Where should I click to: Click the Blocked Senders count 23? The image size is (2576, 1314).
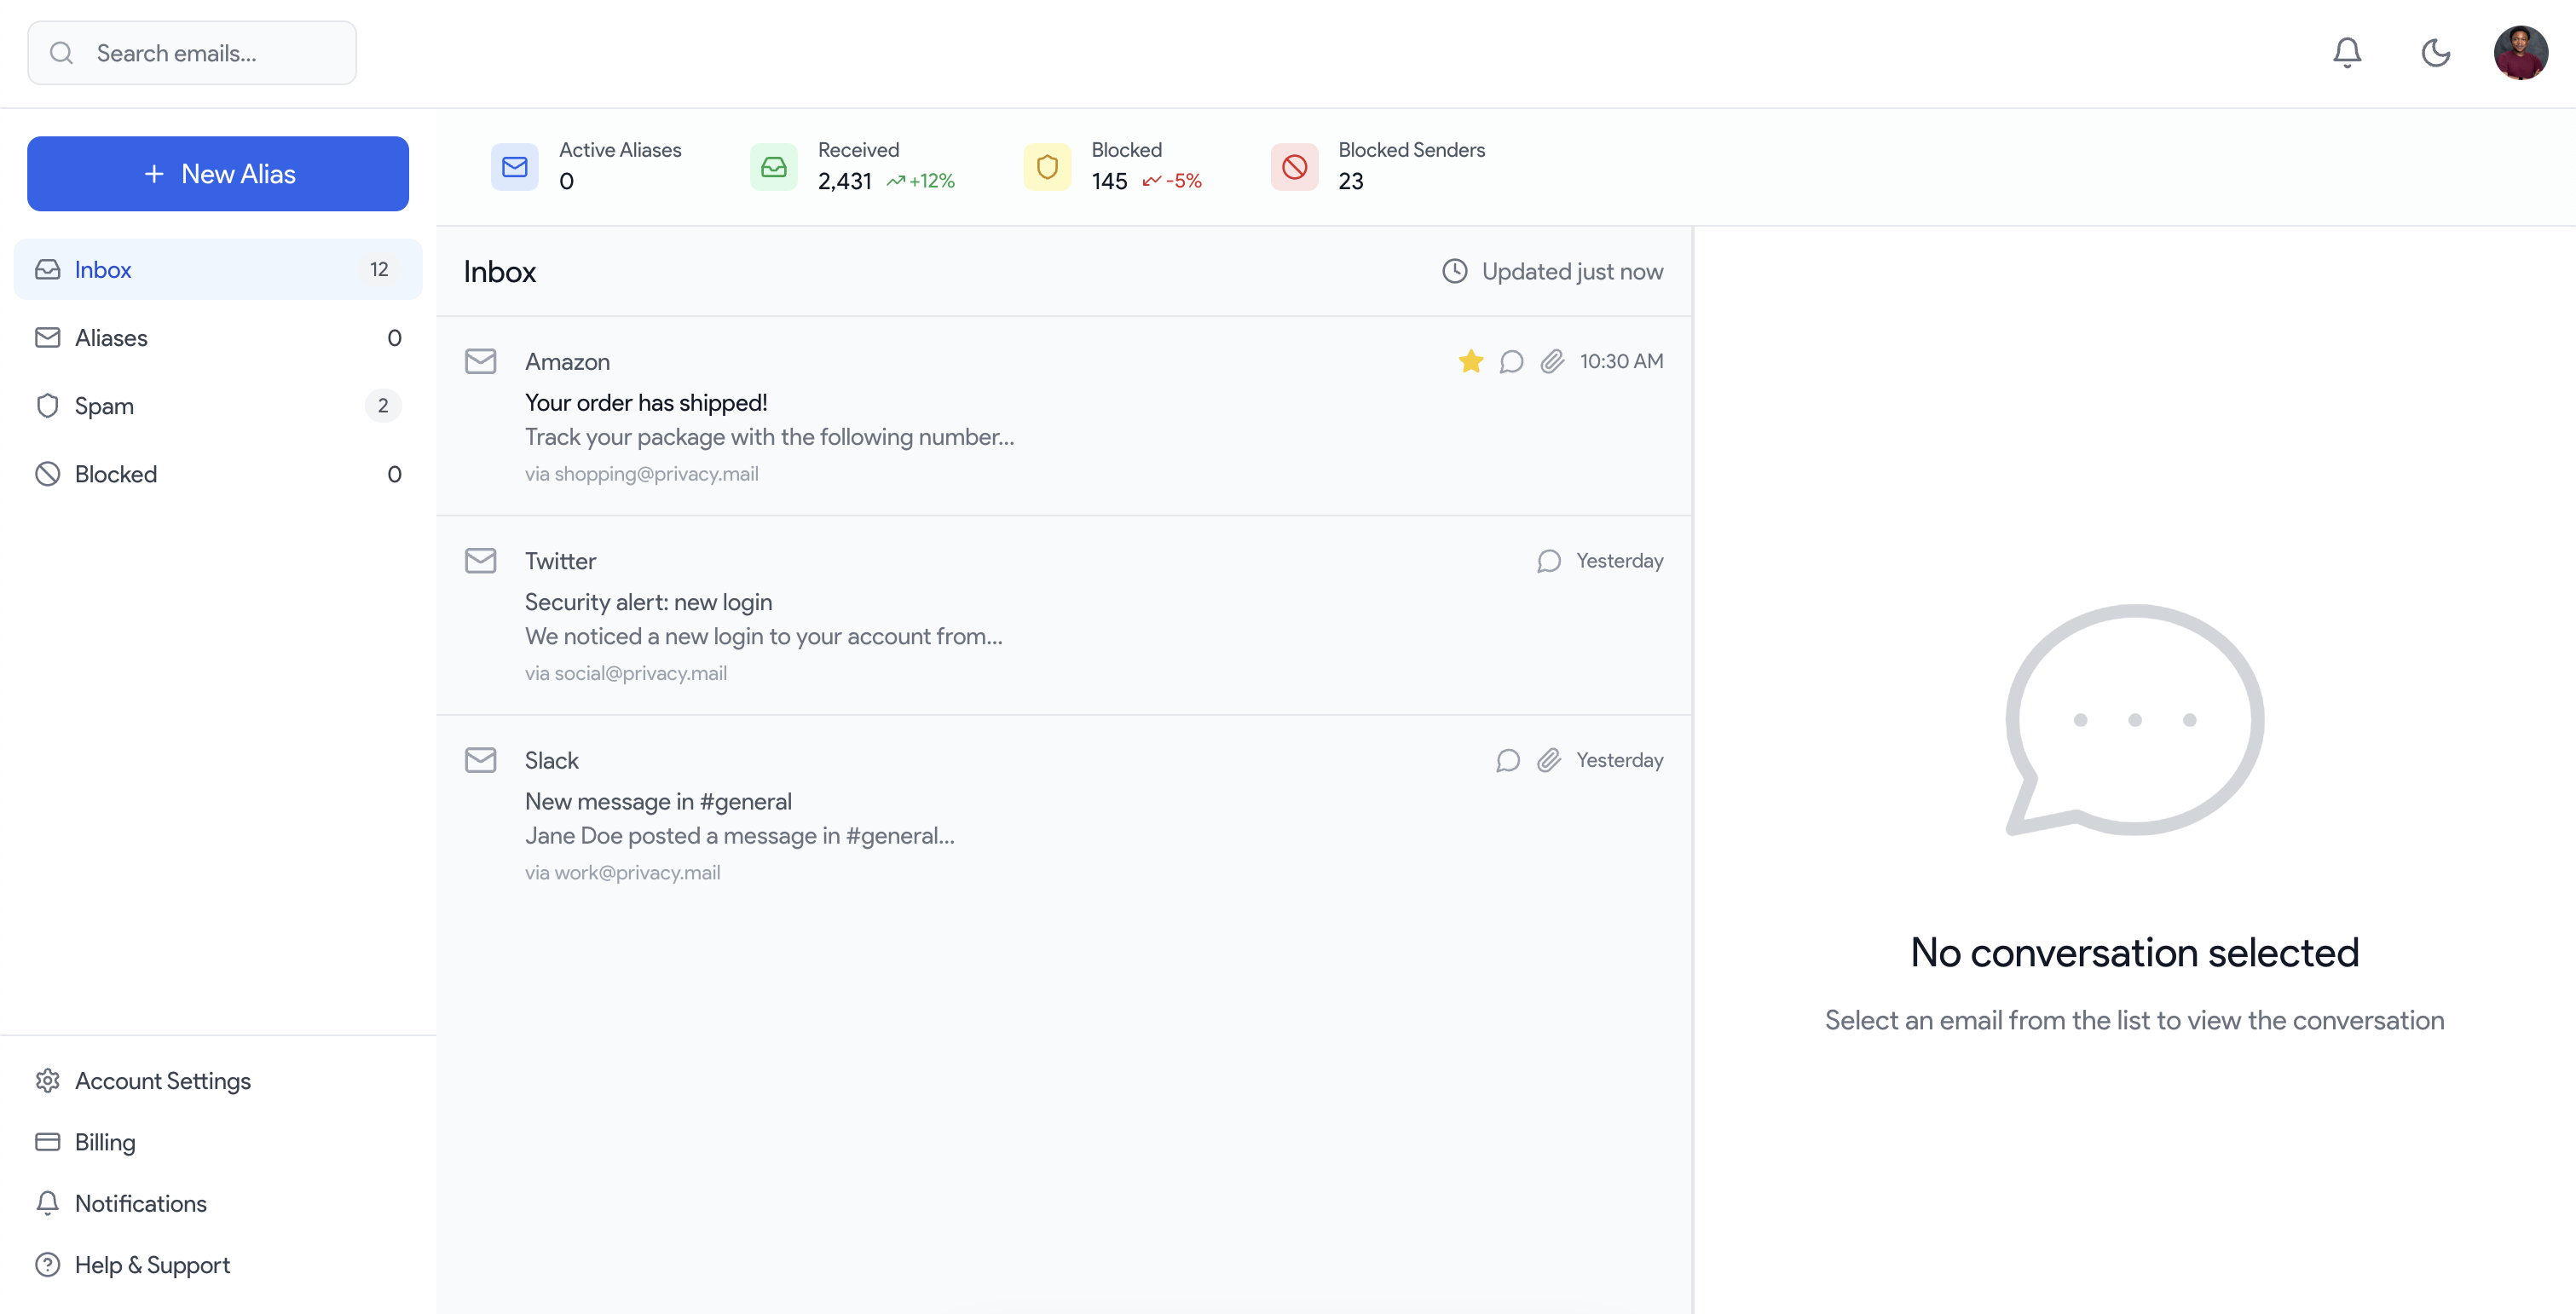(1350, 182)
